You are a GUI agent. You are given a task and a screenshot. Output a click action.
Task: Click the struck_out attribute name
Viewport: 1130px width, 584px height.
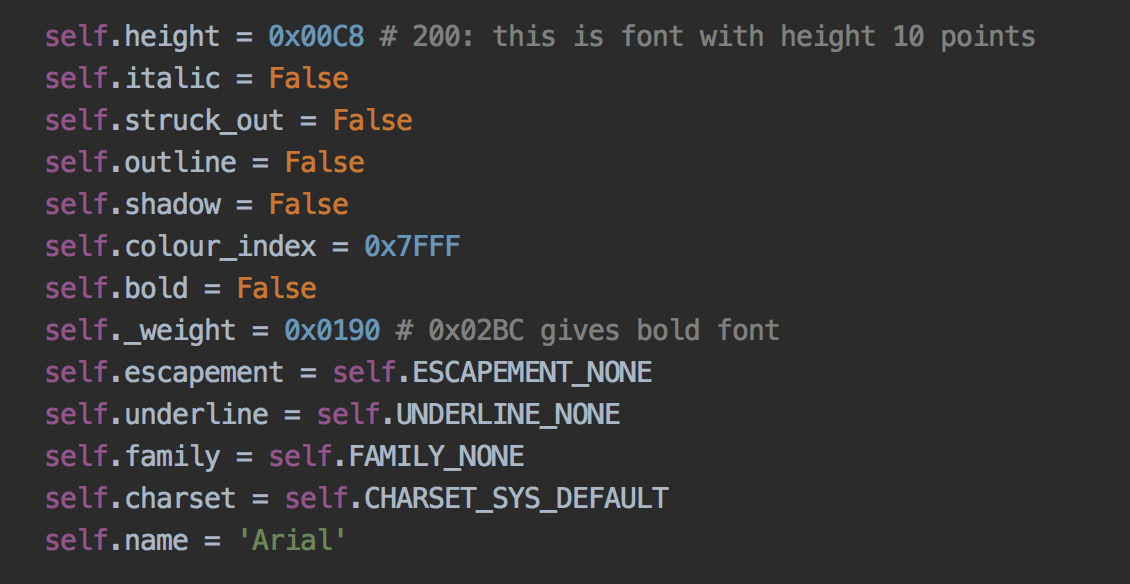204,120
